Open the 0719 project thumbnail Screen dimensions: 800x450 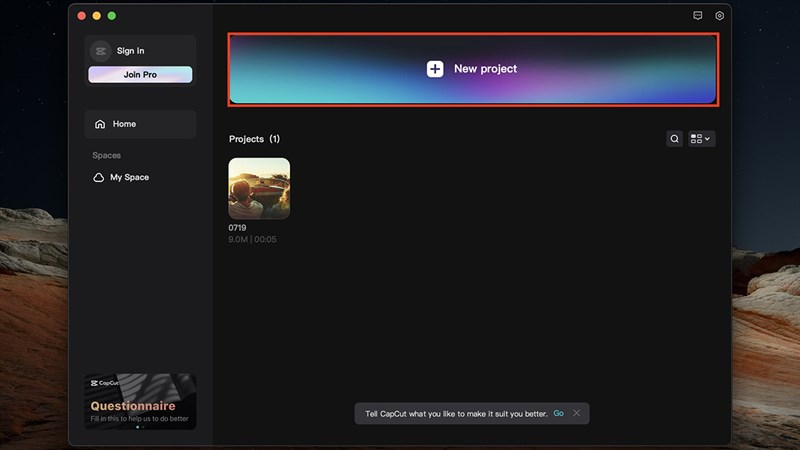(259, 188)
